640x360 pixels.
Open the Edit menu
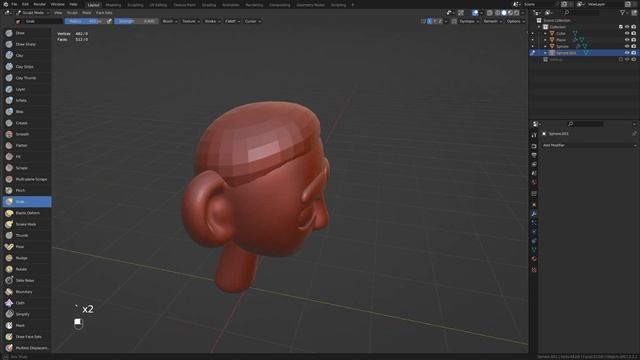pos(25,4)
